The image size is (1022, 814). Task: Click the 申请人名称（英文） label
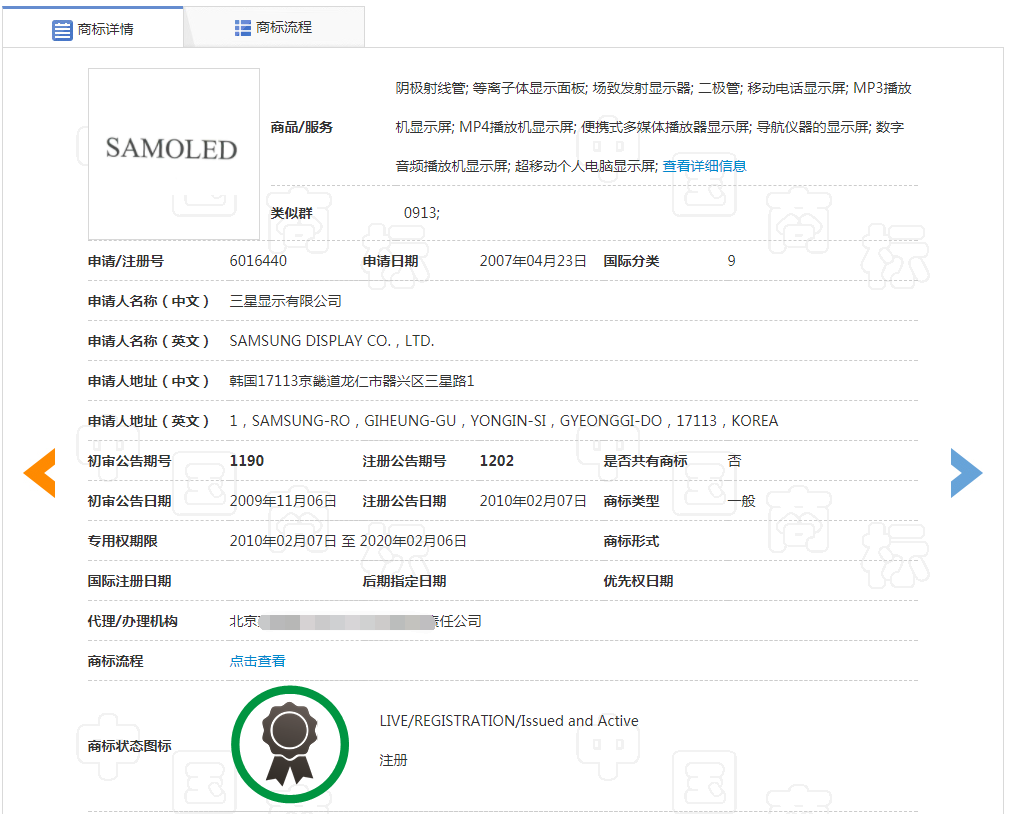tap(149, 341)
